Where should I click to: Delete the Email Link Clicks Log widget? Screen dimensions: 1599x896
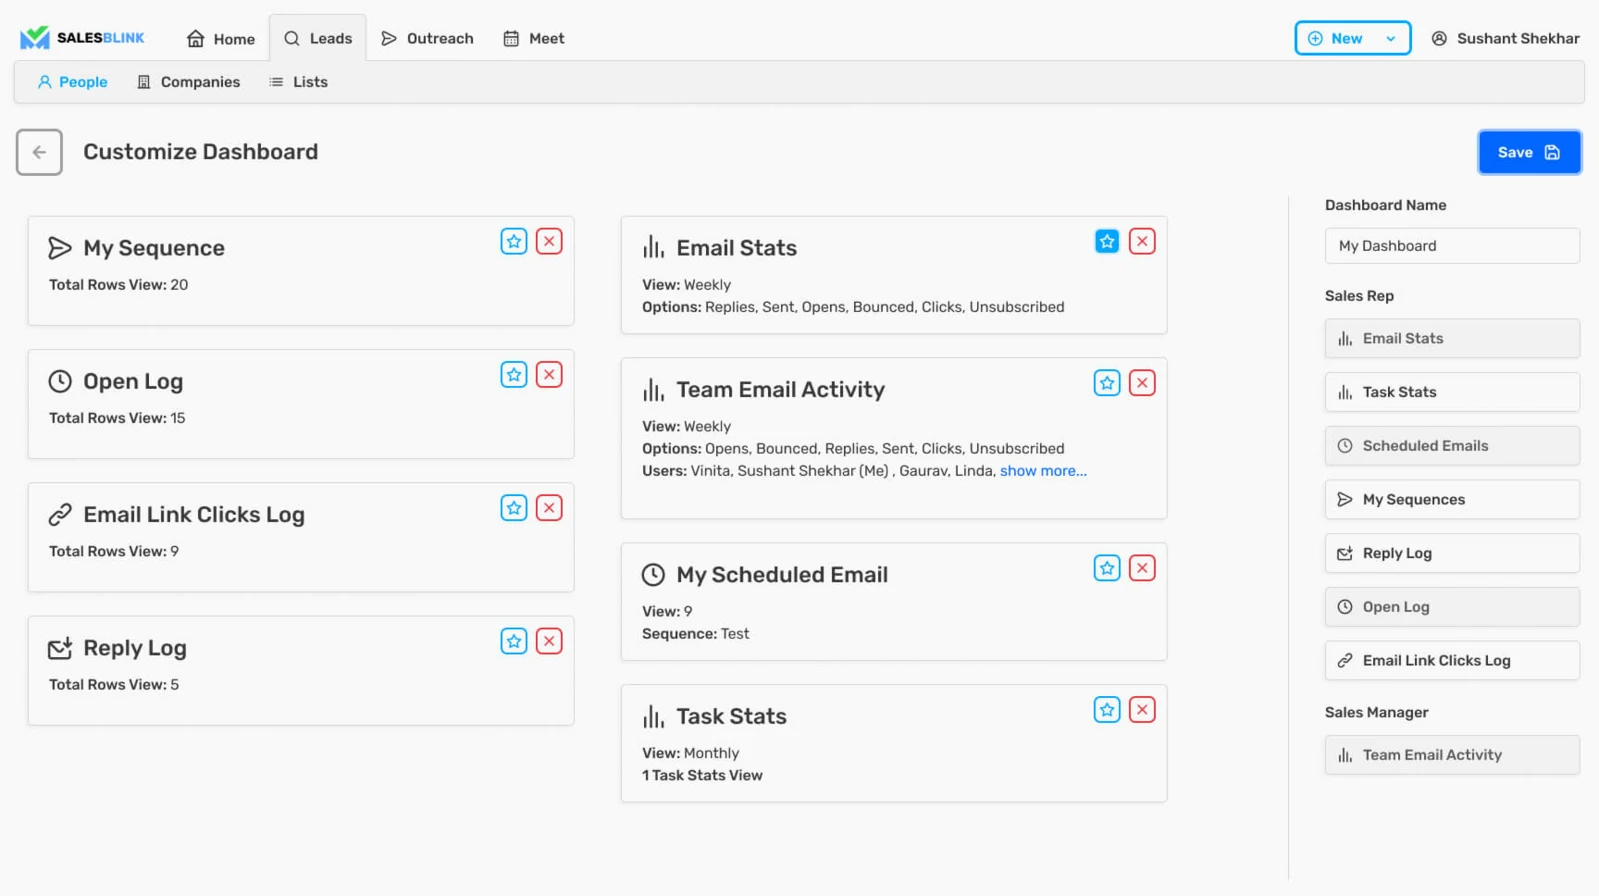[549, 508]
